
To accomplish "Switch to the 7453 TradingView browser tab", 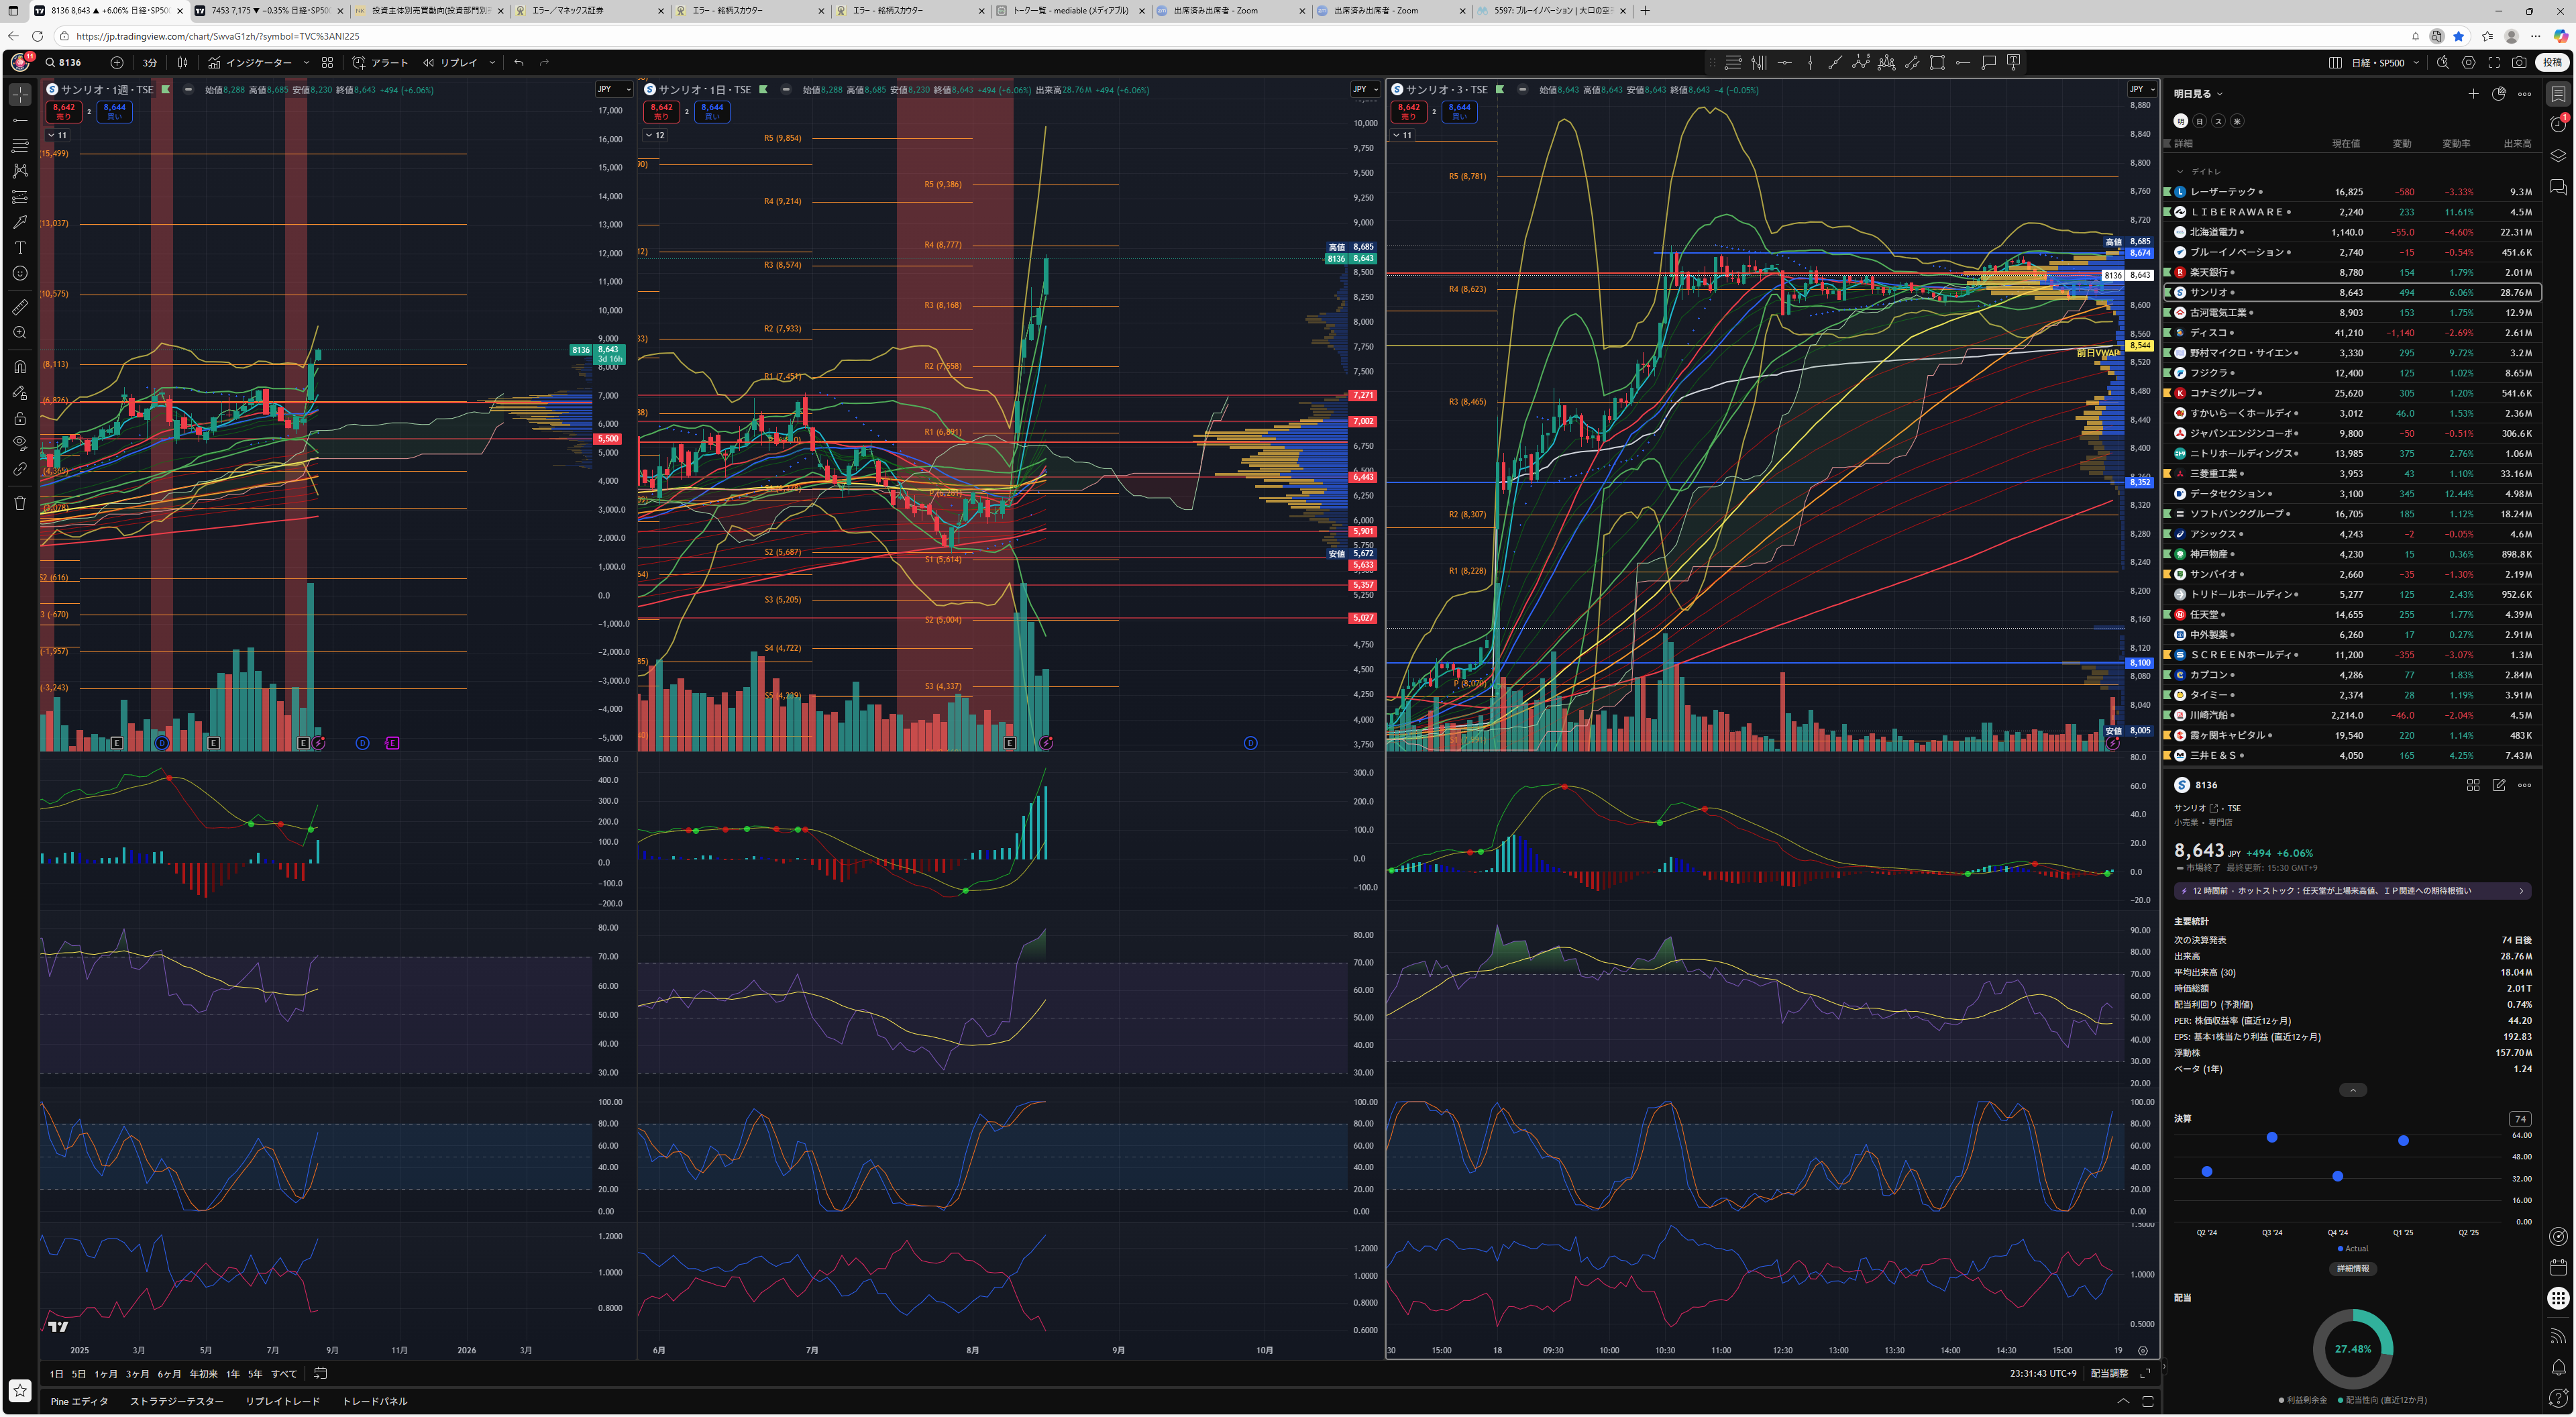I will (268, 11).
